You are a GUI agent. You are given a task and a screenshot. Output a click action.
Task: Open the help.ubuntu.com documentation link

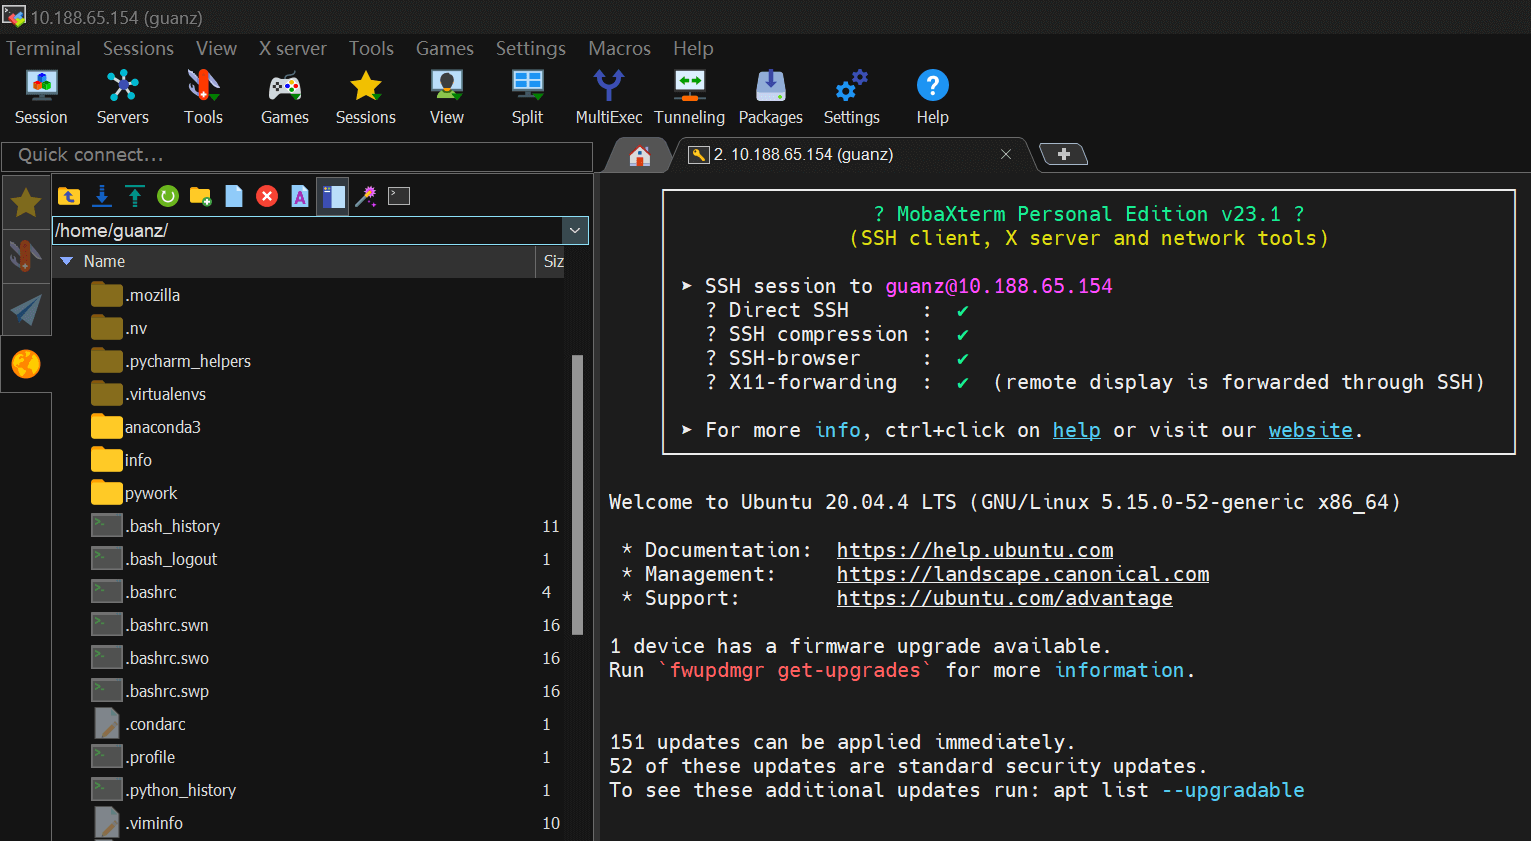click(974, 550)
